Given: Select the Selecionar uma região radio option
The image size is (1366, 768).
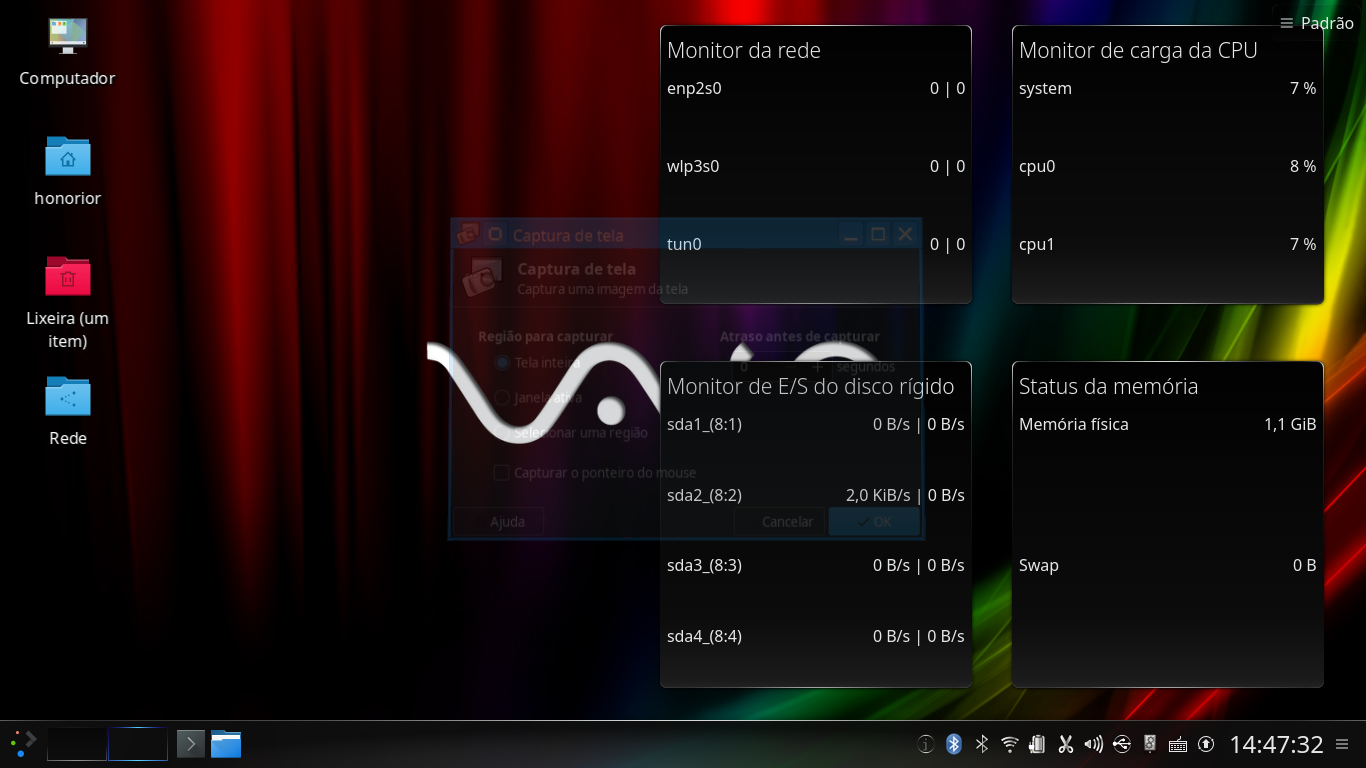Looking at the screenshot, I should click(x=571, y=432).
